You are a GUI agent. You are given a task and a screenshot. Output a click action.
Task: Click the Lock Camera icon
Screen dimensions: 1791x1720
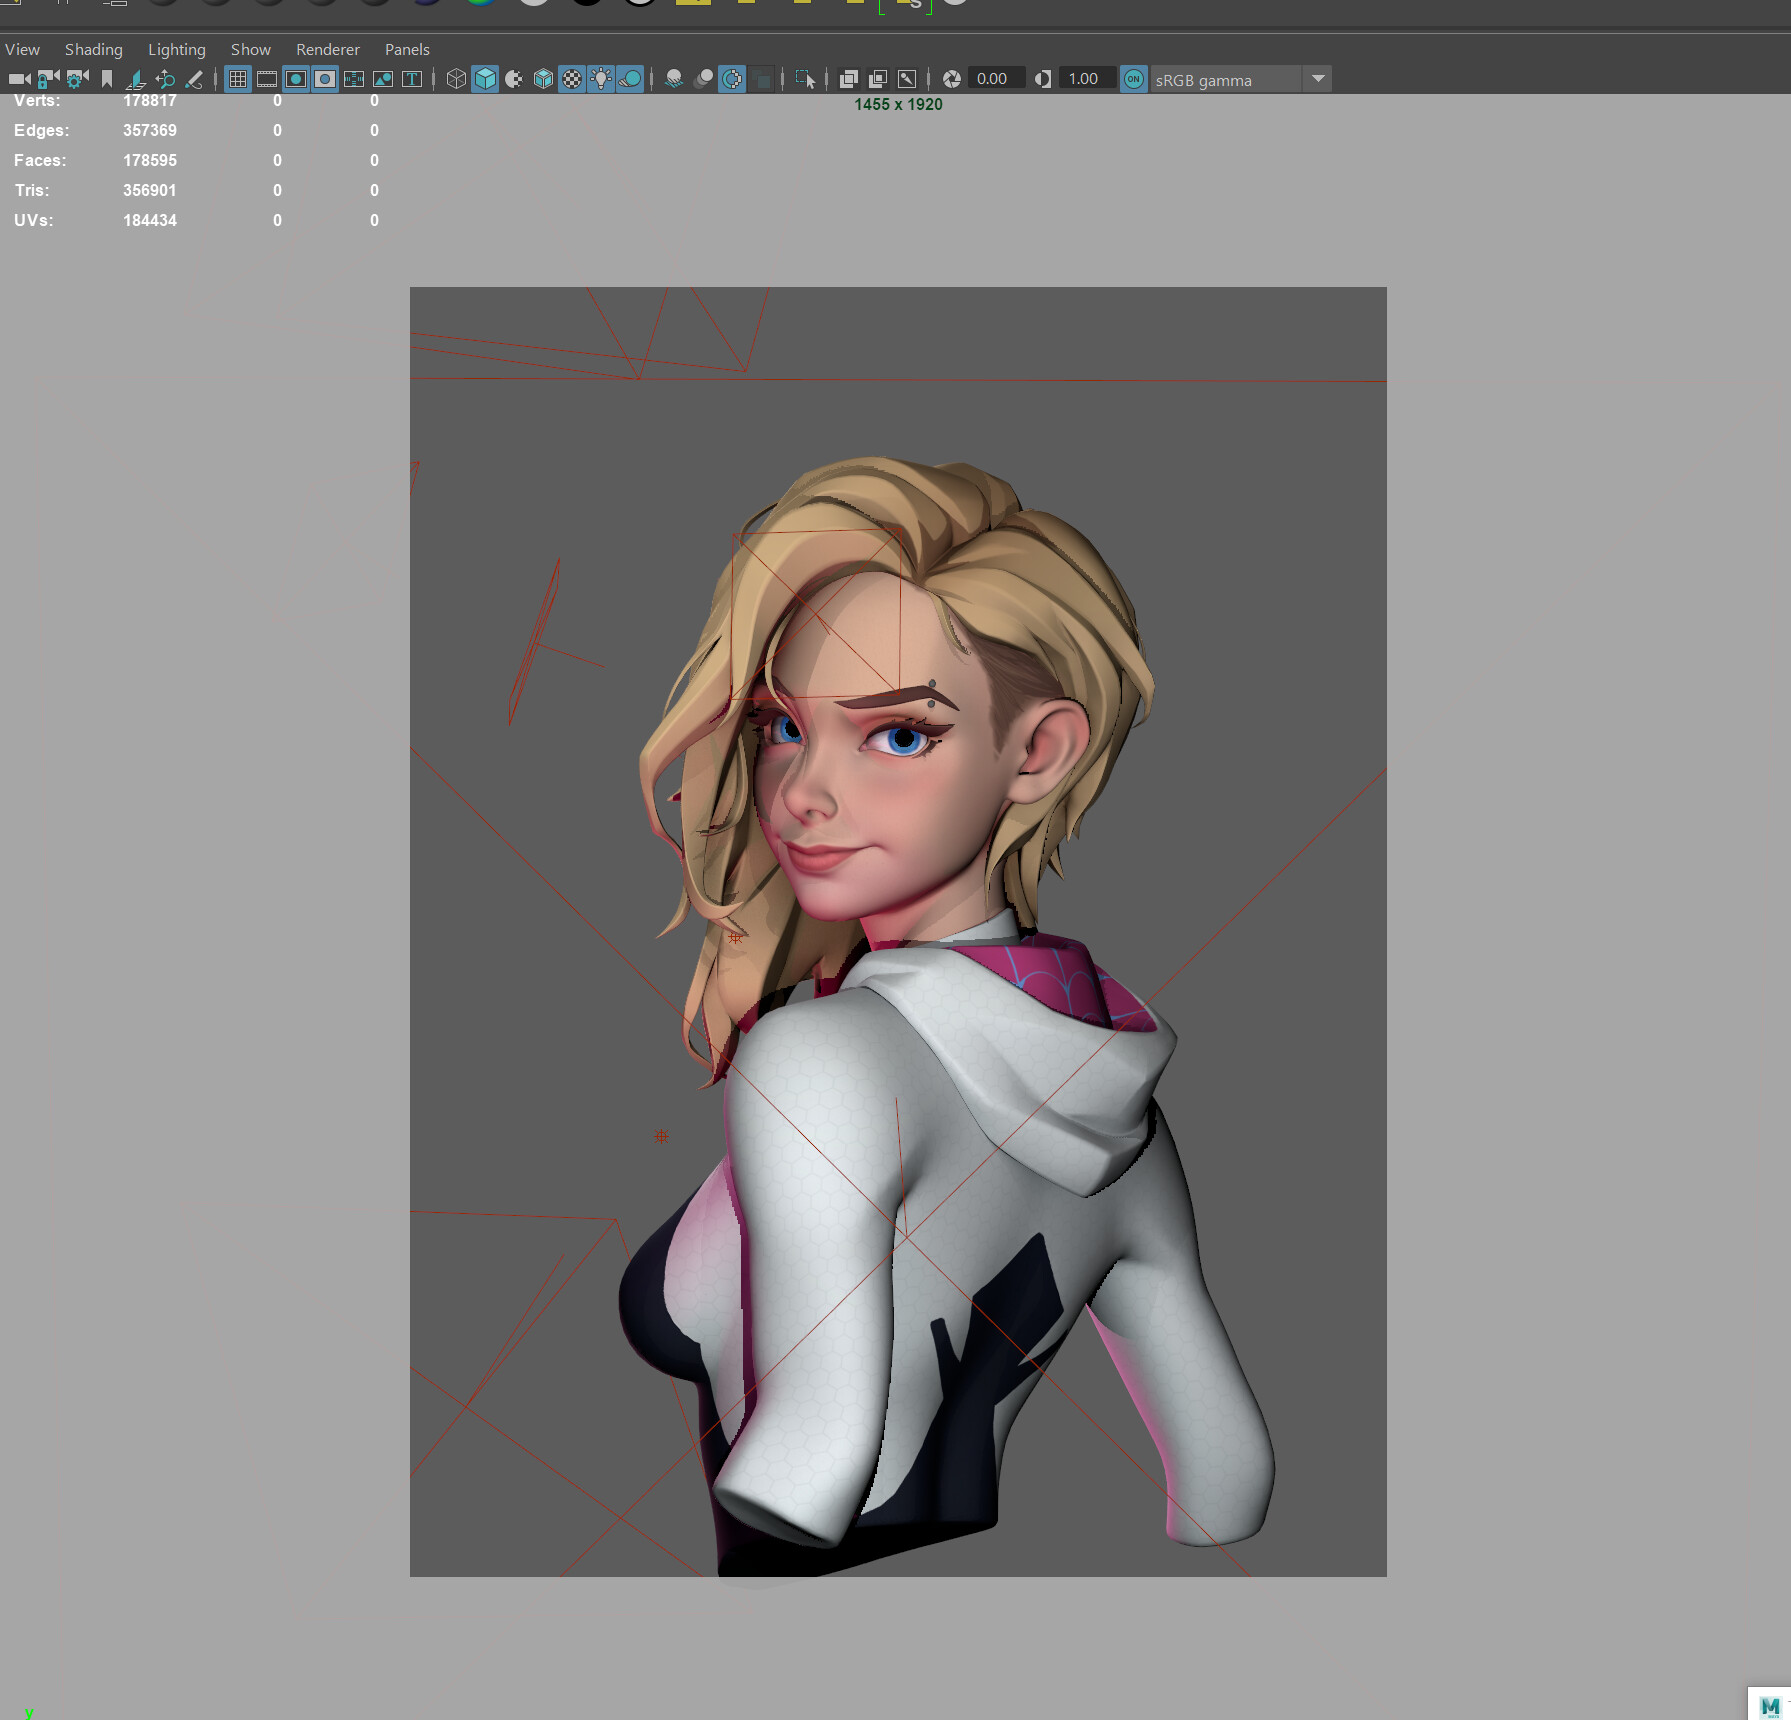coord(48,79)
